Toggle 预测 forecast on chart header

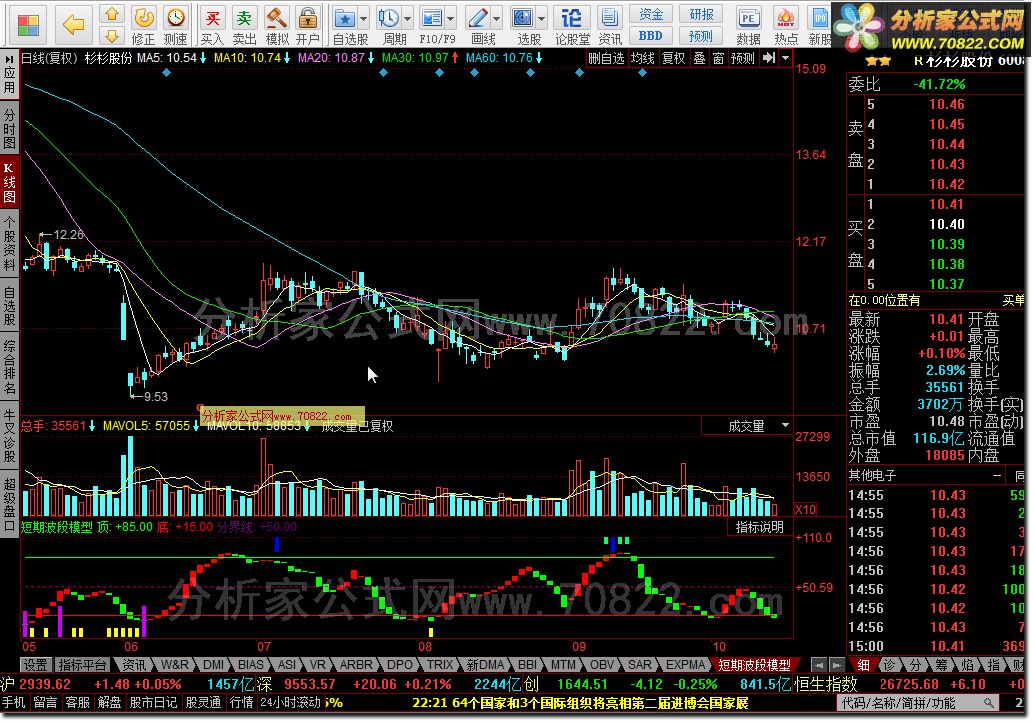[x=742, y=58]
